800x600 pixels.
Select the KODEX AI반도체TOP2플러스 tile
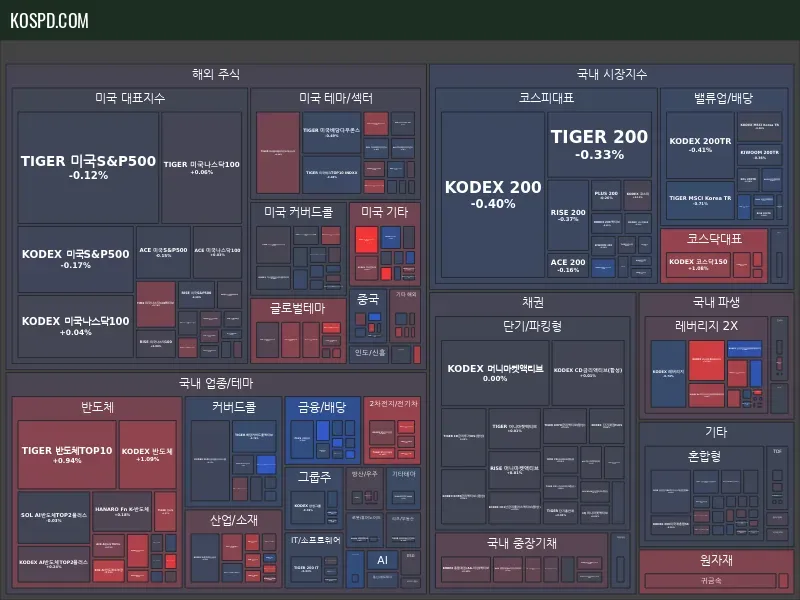pos(54,564)
